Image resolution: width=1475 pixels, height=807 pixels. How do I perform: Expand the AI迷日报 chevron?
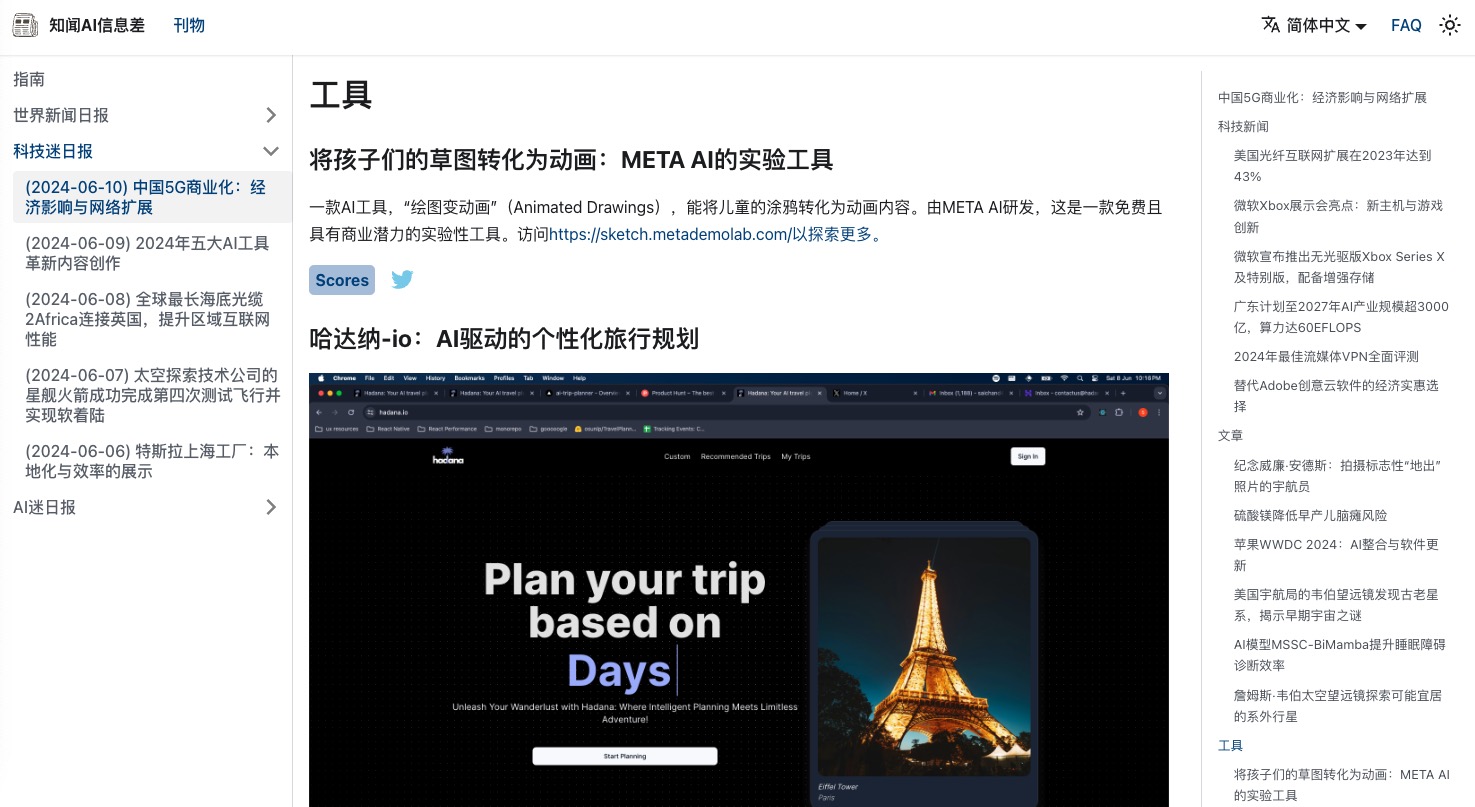point(271,507)
